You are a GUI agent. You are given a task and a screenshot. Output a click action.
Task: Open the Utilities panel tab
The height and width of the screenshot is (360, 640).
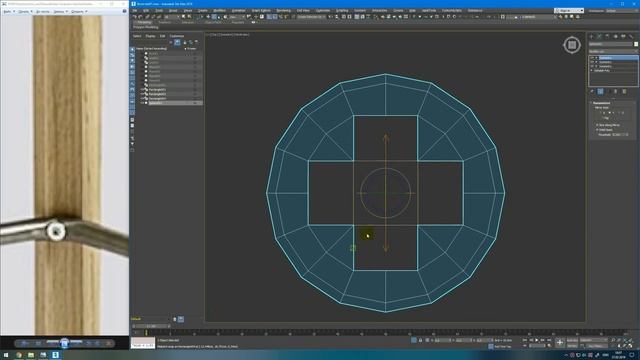point(631,36)
